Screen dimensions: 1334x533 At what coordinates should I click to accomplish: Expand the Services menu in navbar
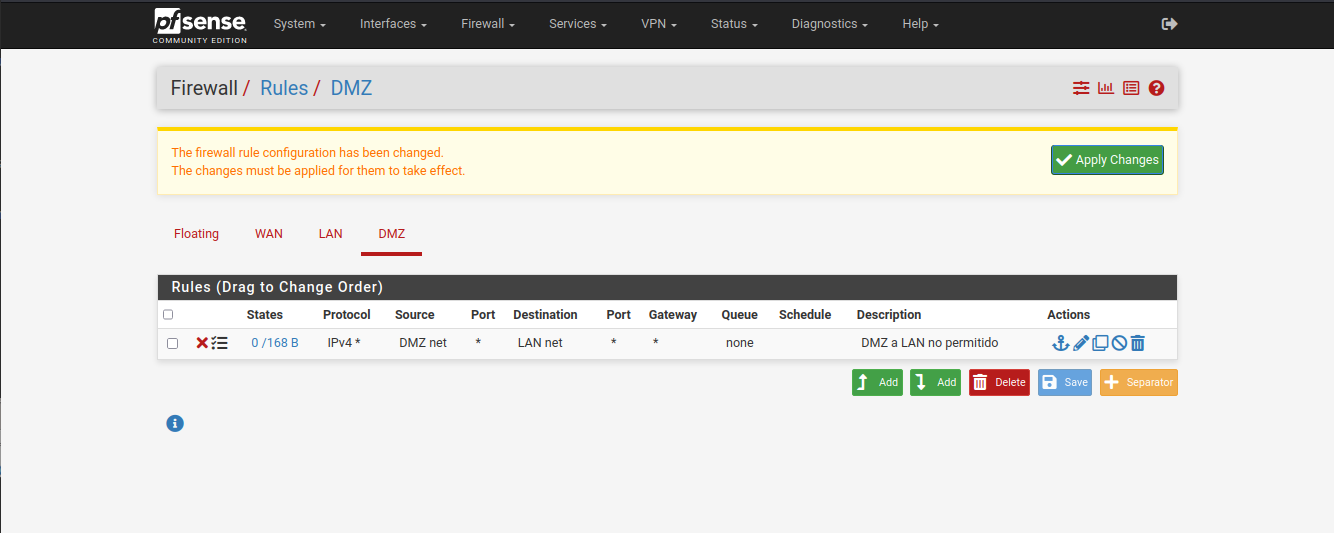[x=578, y=24]
